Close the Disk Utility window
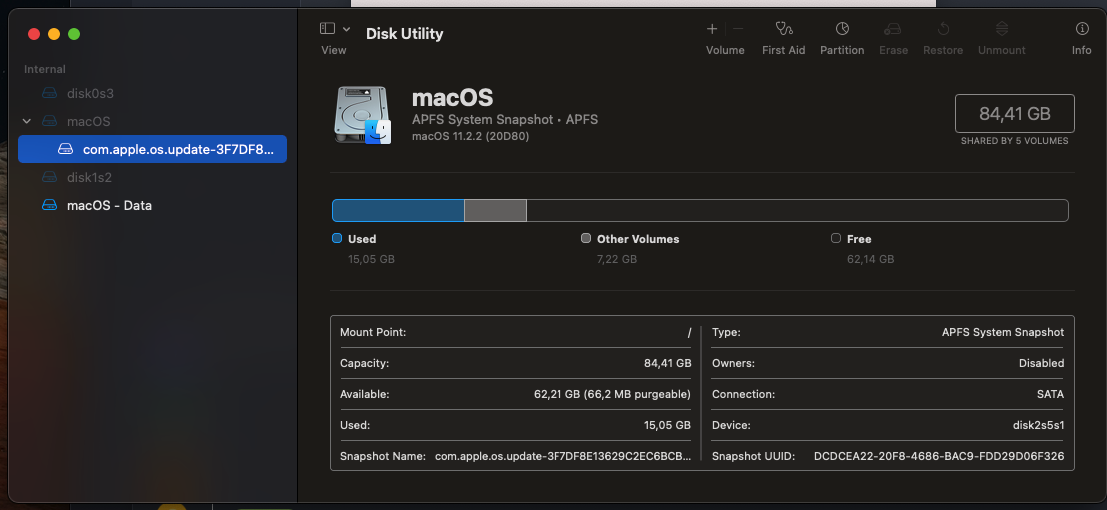 coord(34,34)
